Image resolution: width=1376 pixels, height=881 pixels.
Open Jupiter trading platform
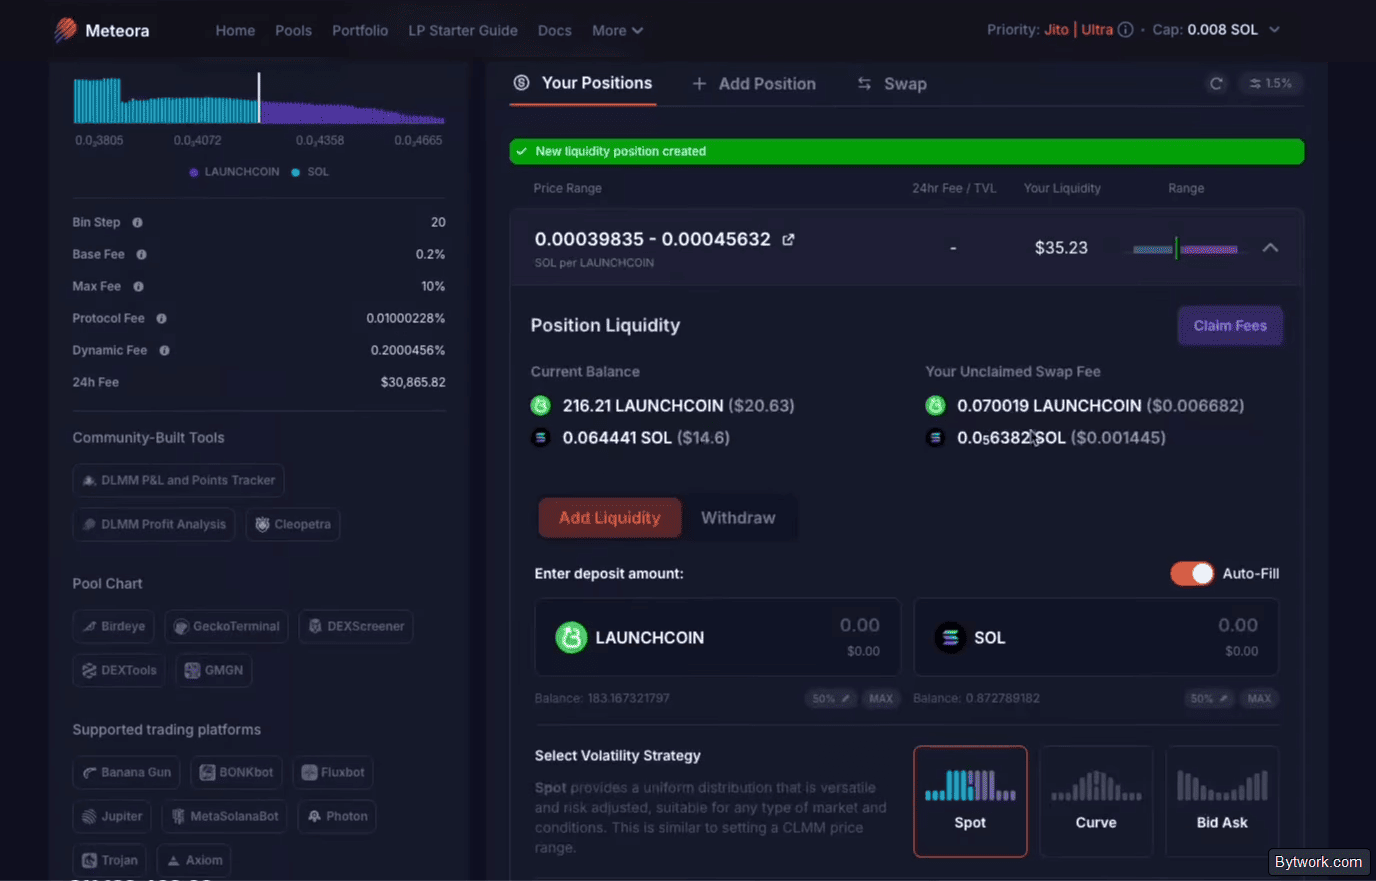tap(112, 816)
